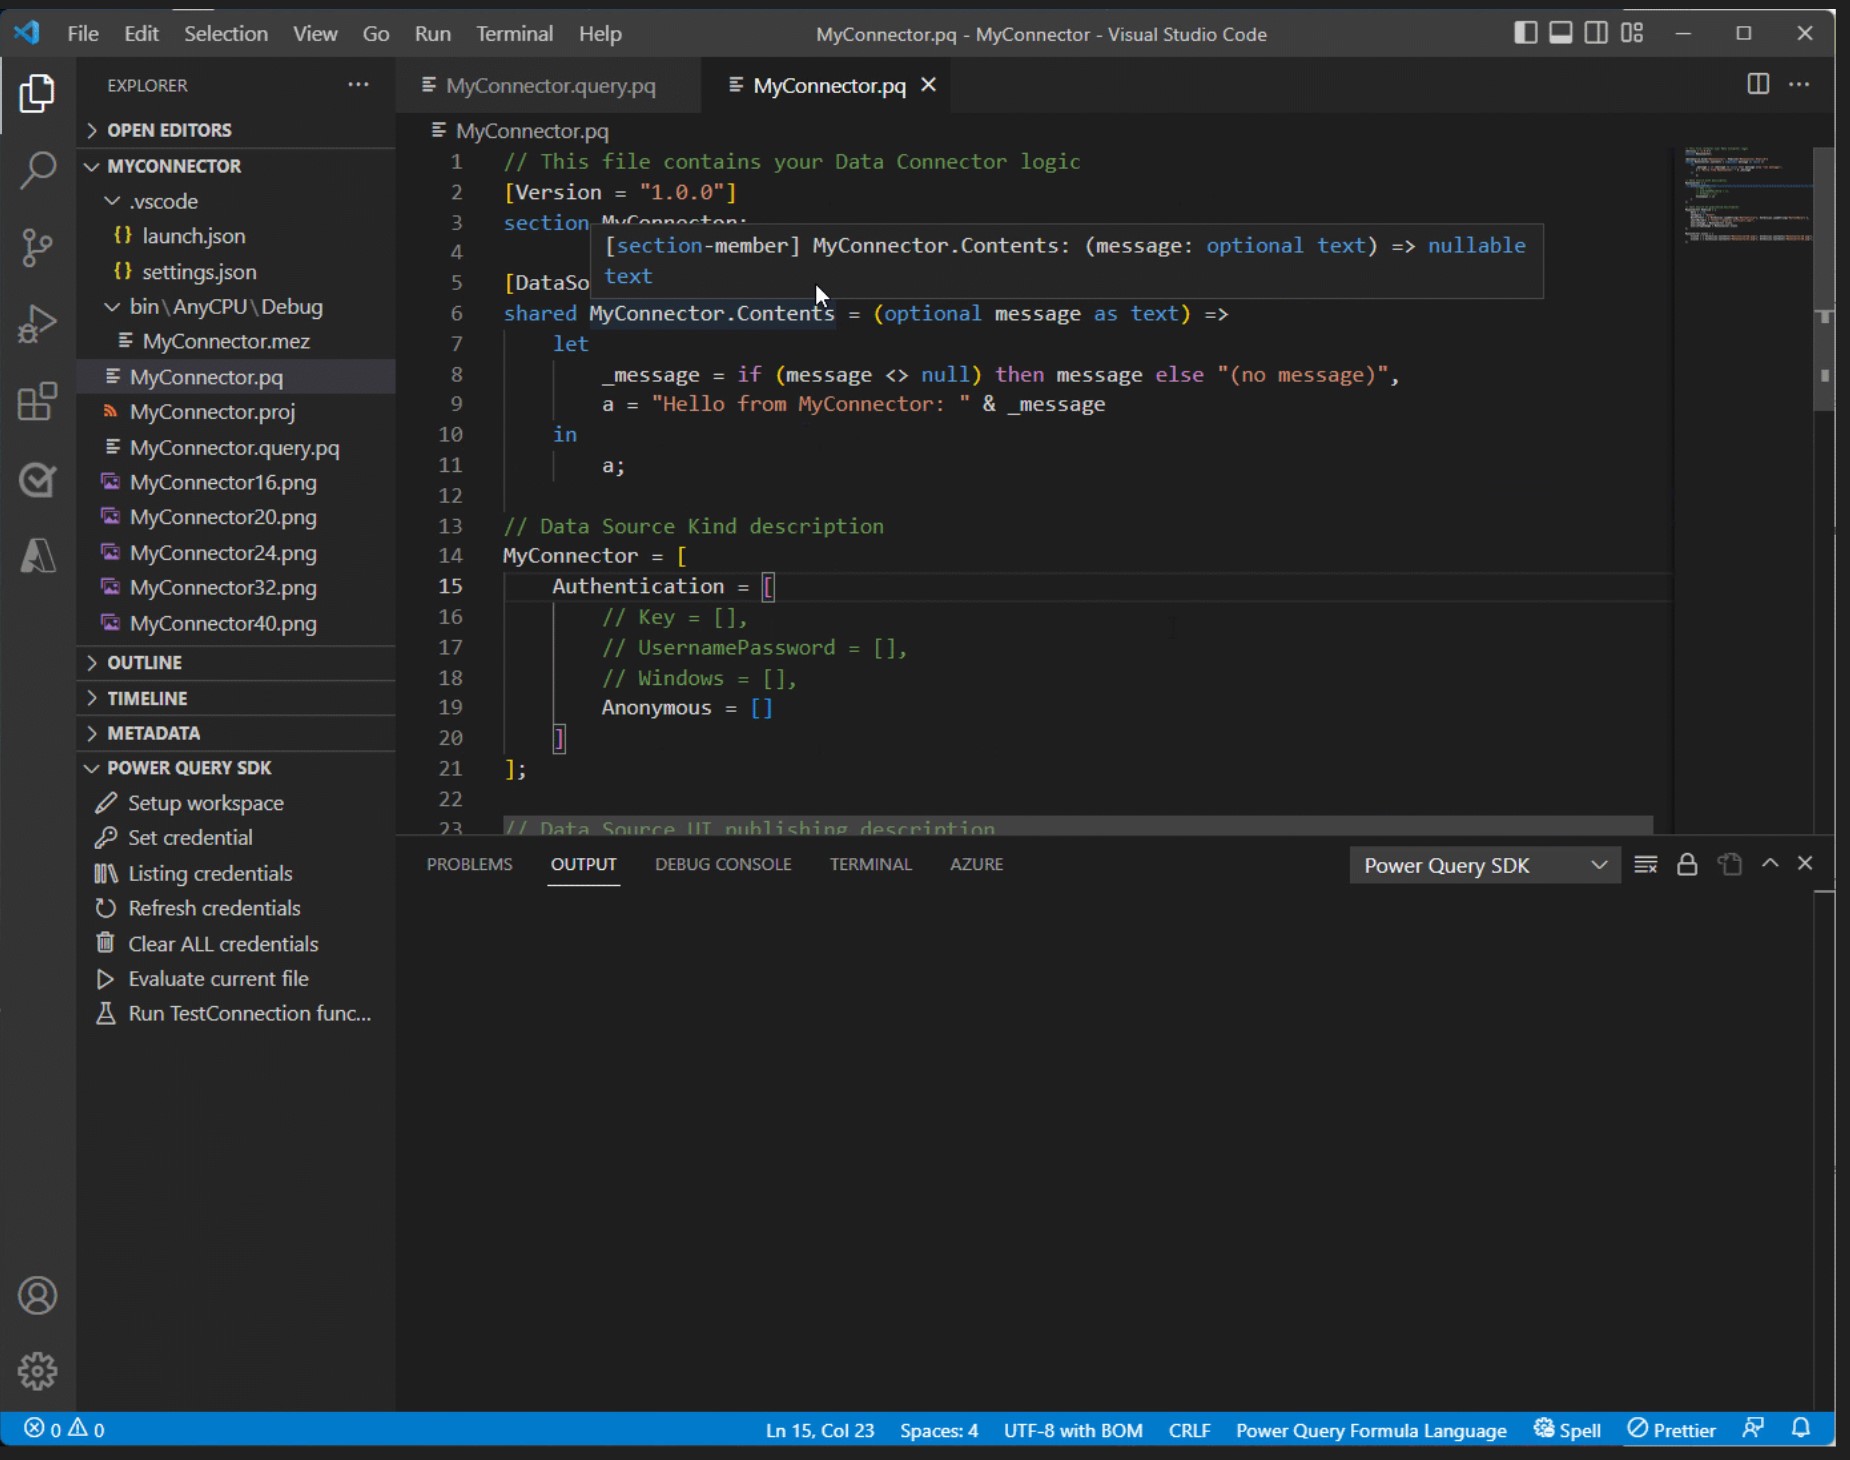Open the Source Control panel
Image resolution: width=1850 pixels, height=1460 pixels.
[x=37, y=247]
